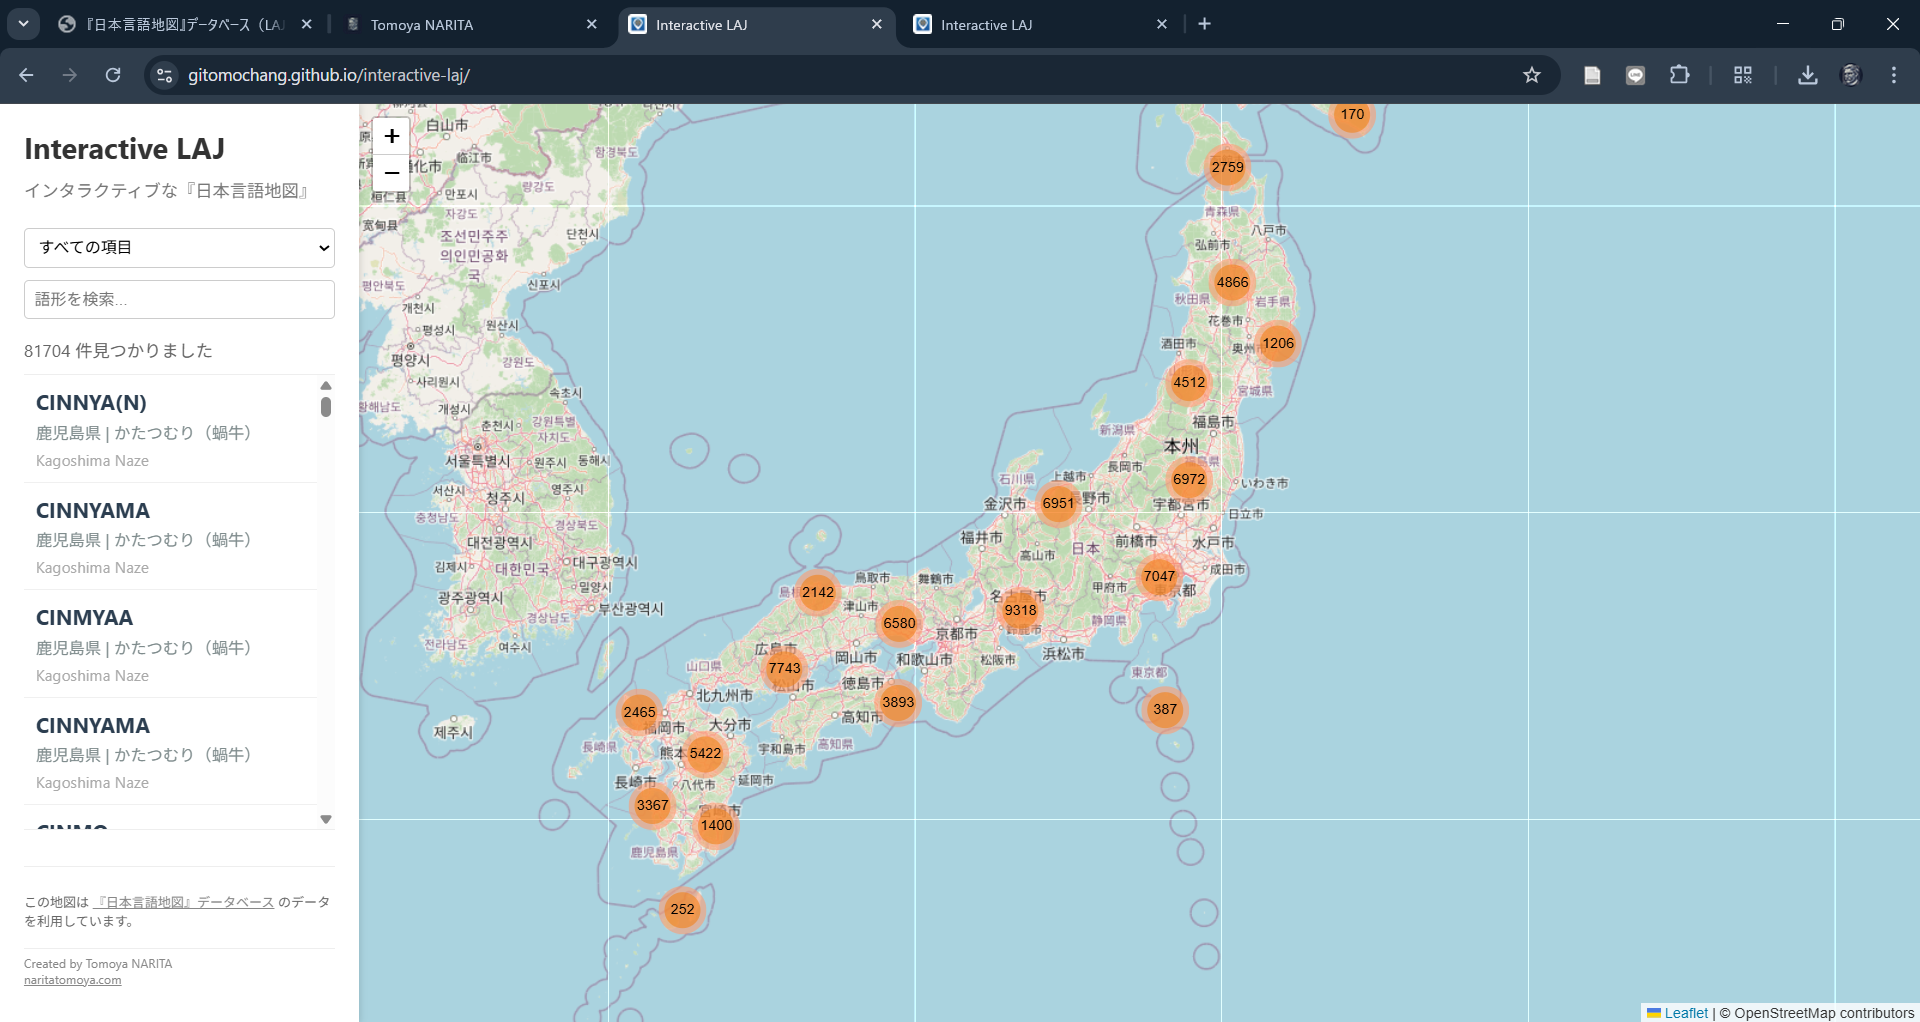Image resolution: width=1920 pixels, height=1022 pixels.
Task: Switch to the 日本言語地図 database tab
Action: click(185, 25)
